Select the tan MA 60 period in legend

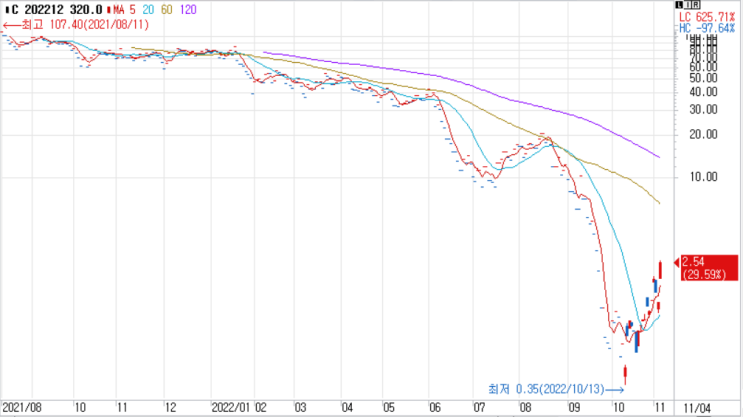pyautogui.click(x=166, y=9)
